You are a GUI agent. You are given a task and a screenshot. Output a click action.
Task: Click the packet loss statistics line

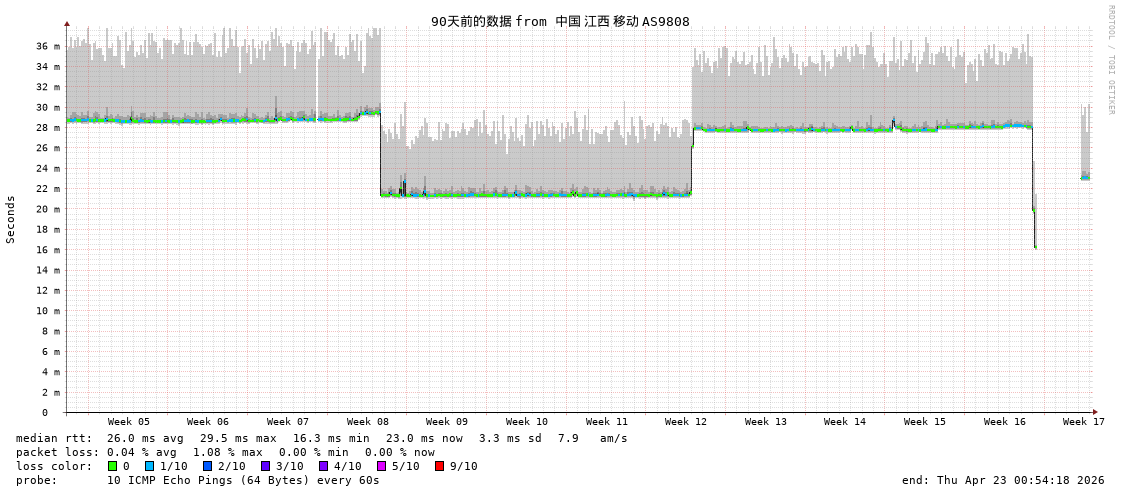pos(225,452)
